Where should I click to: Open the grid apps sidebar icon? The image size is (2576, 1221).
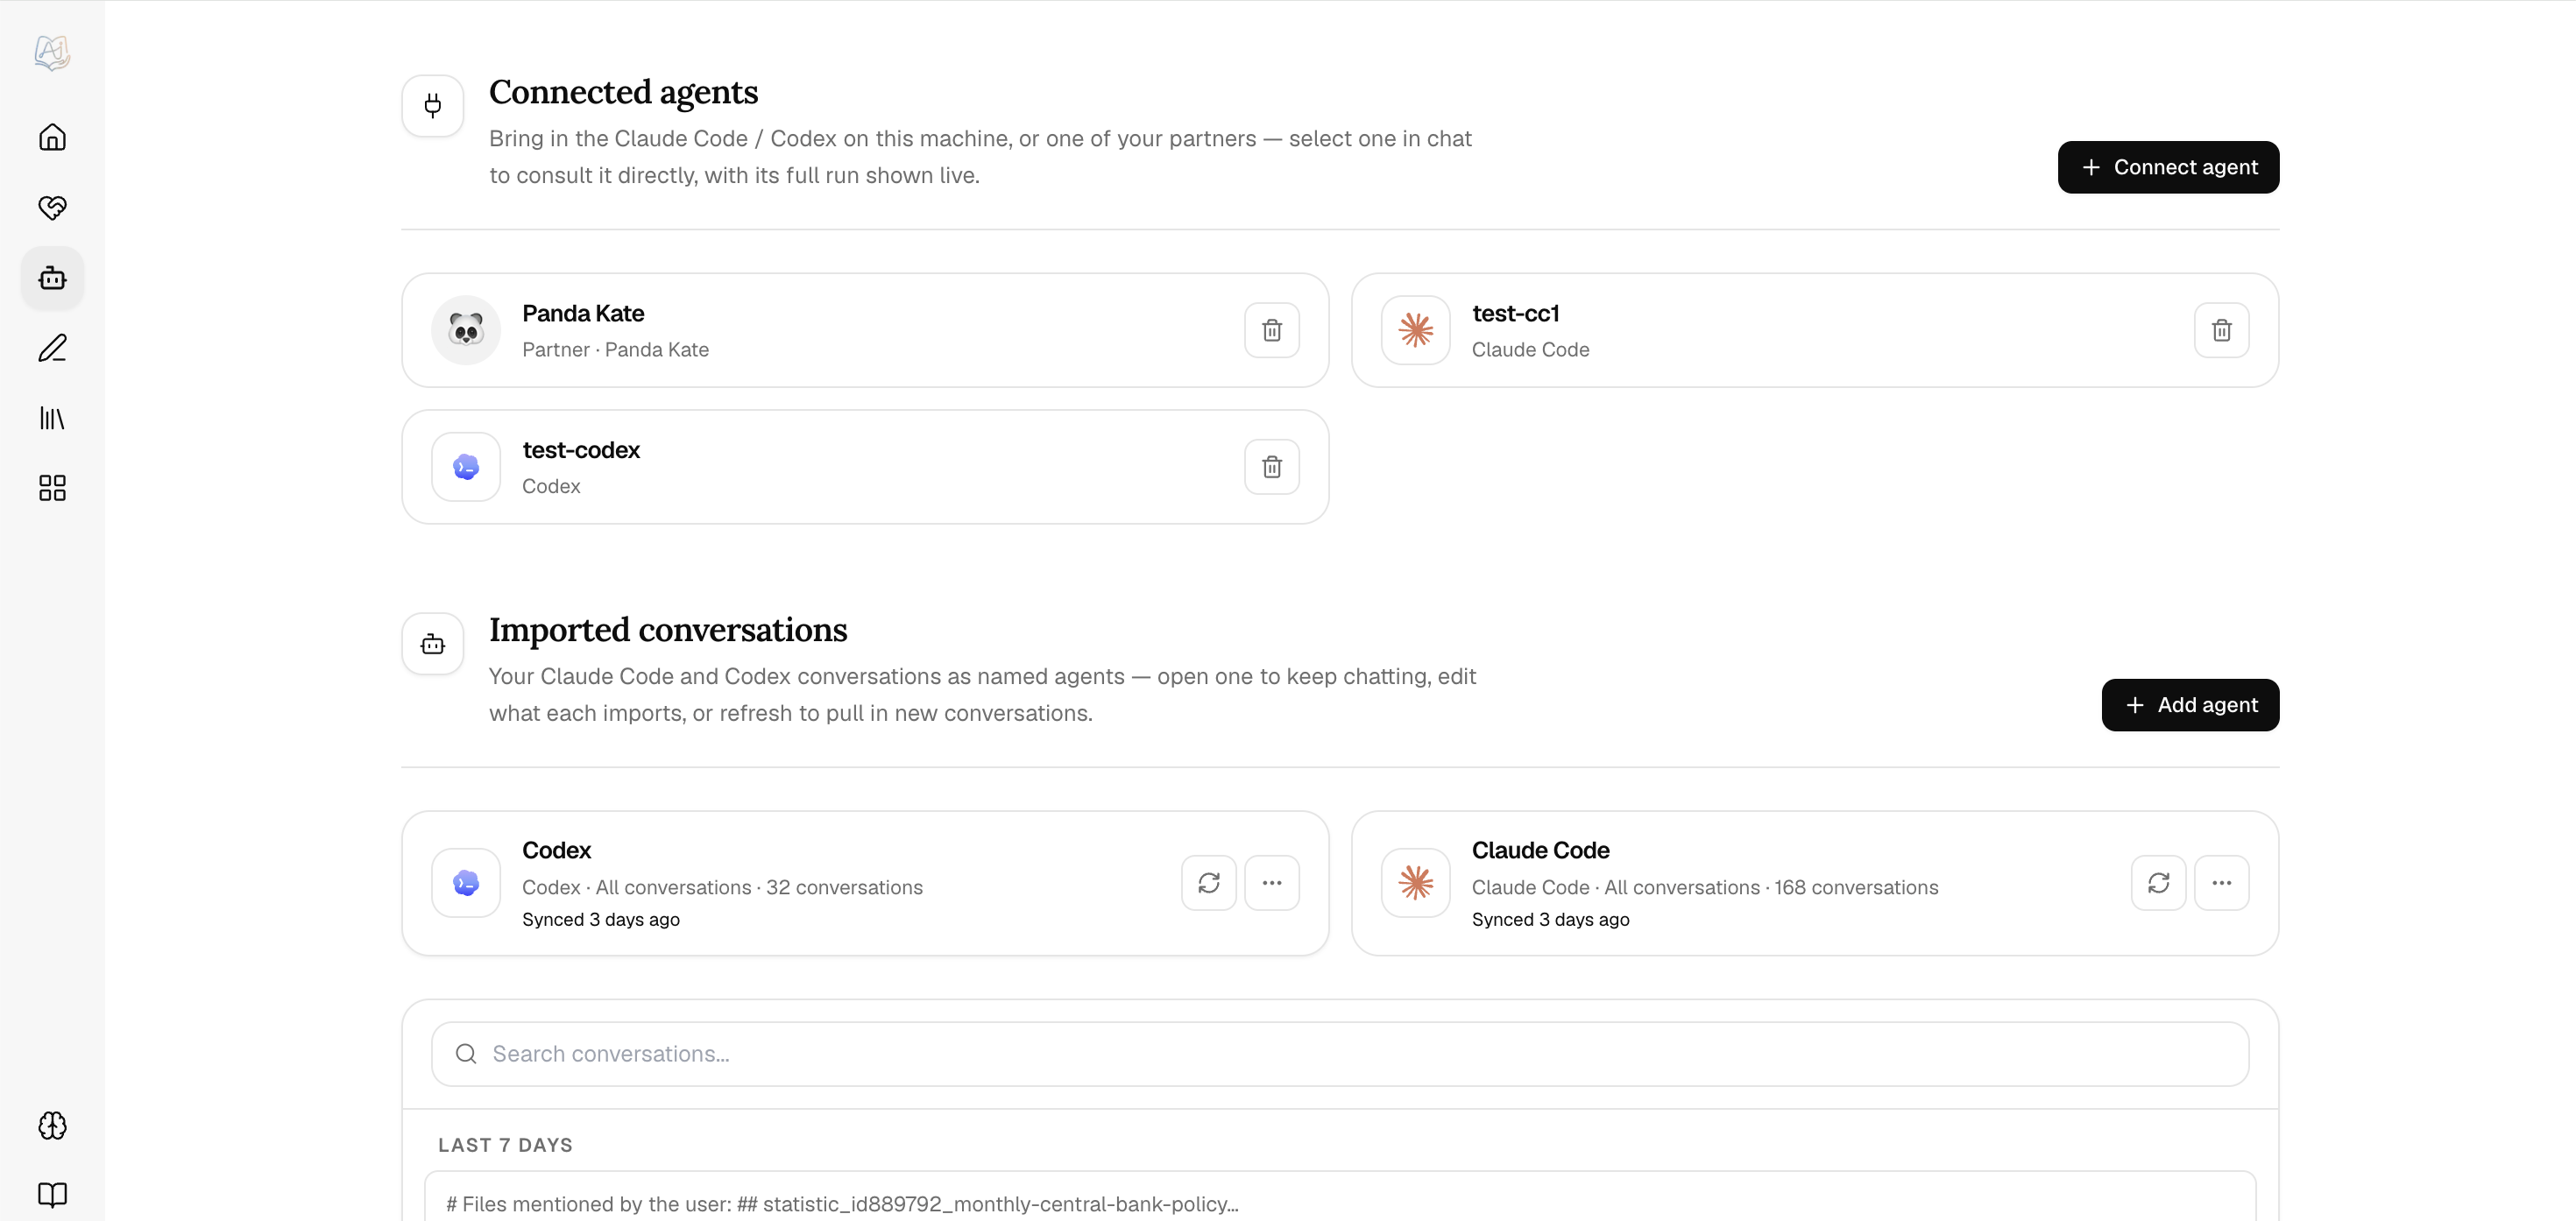[x=52, y=488]
